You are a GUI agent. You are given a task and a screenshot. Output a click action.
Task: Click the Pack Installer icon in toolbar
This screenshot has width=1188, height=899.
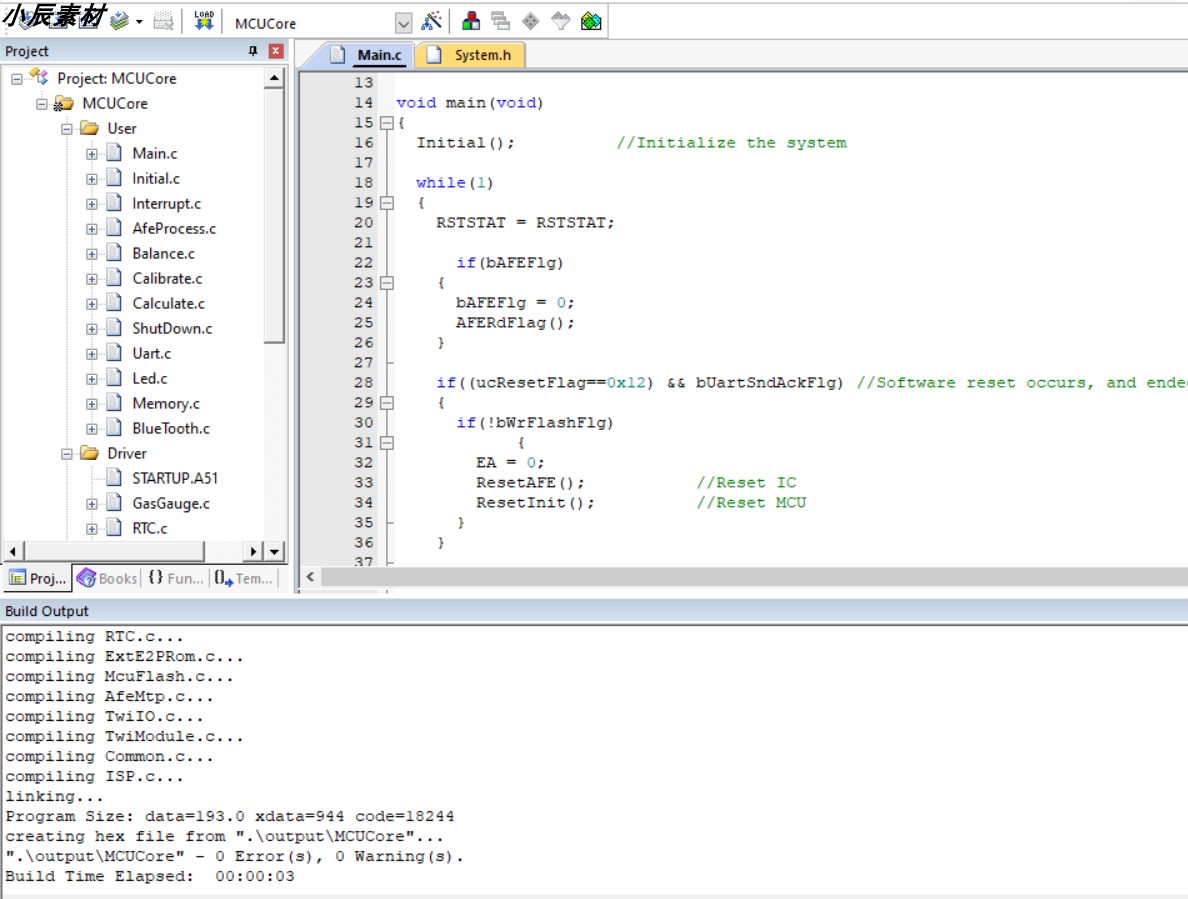click(x=591, y=21)
